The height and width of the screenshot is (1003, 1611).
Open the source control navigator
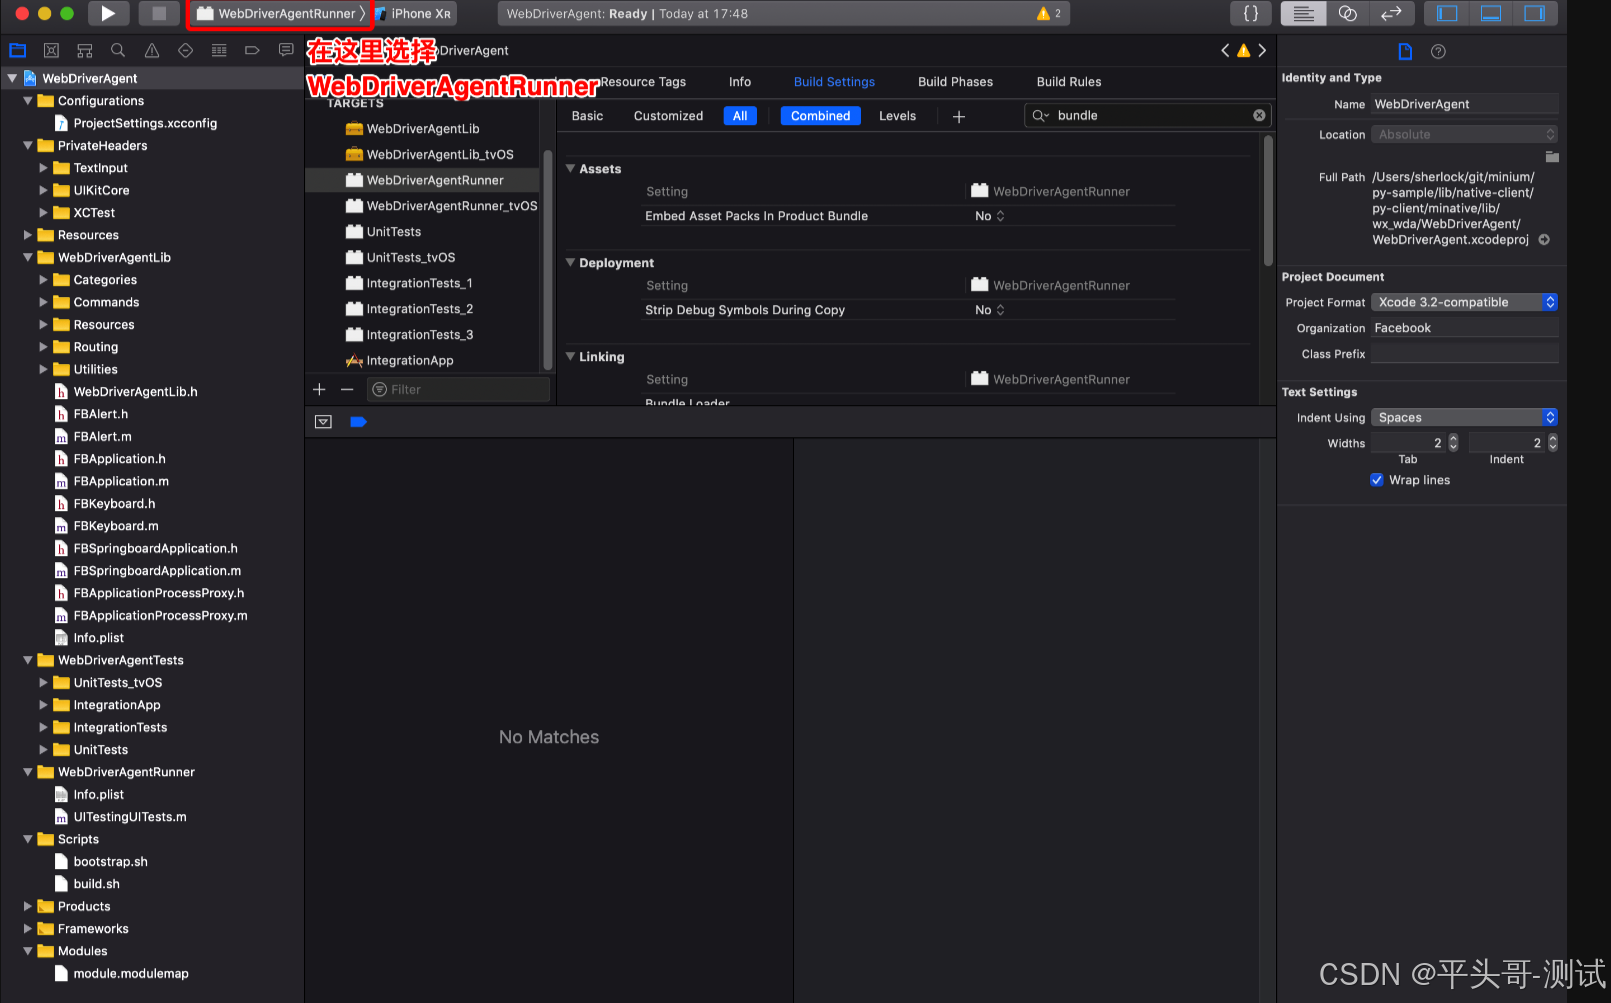[x=51, y=50]
